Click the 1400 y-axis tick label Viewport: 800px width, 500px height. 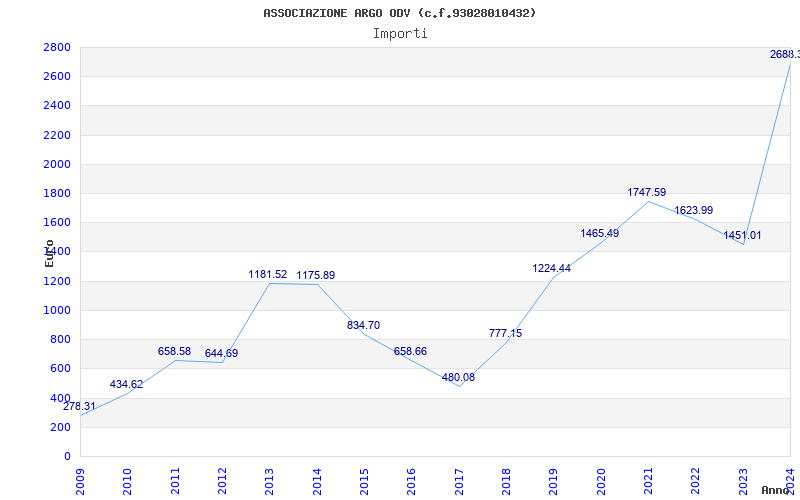[x=58, y=252]
